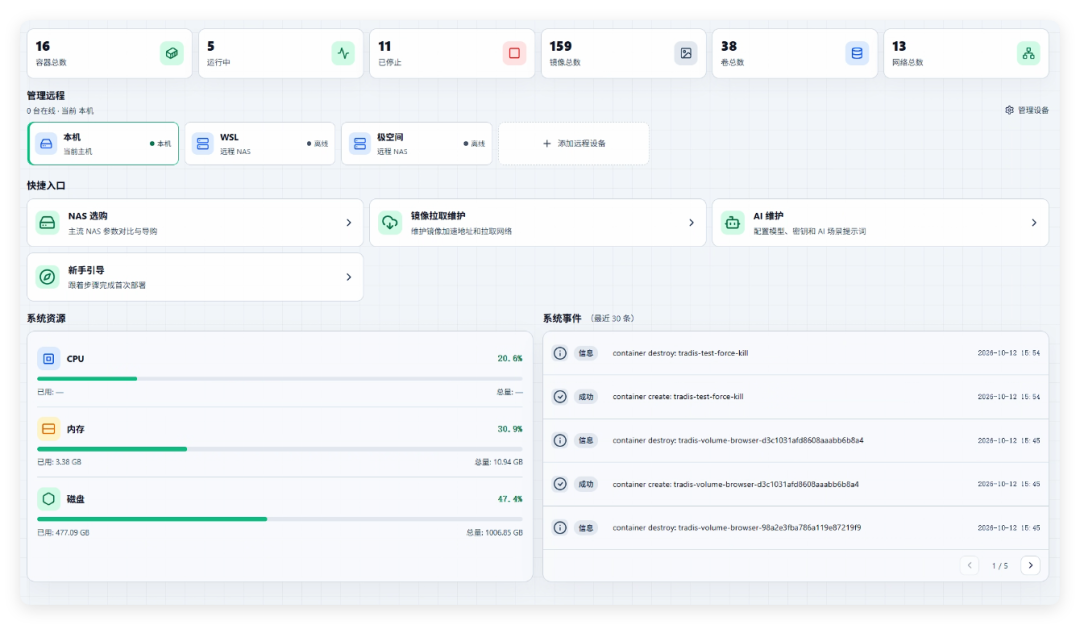Click the 新手引导 compass icon

(48, 277)
